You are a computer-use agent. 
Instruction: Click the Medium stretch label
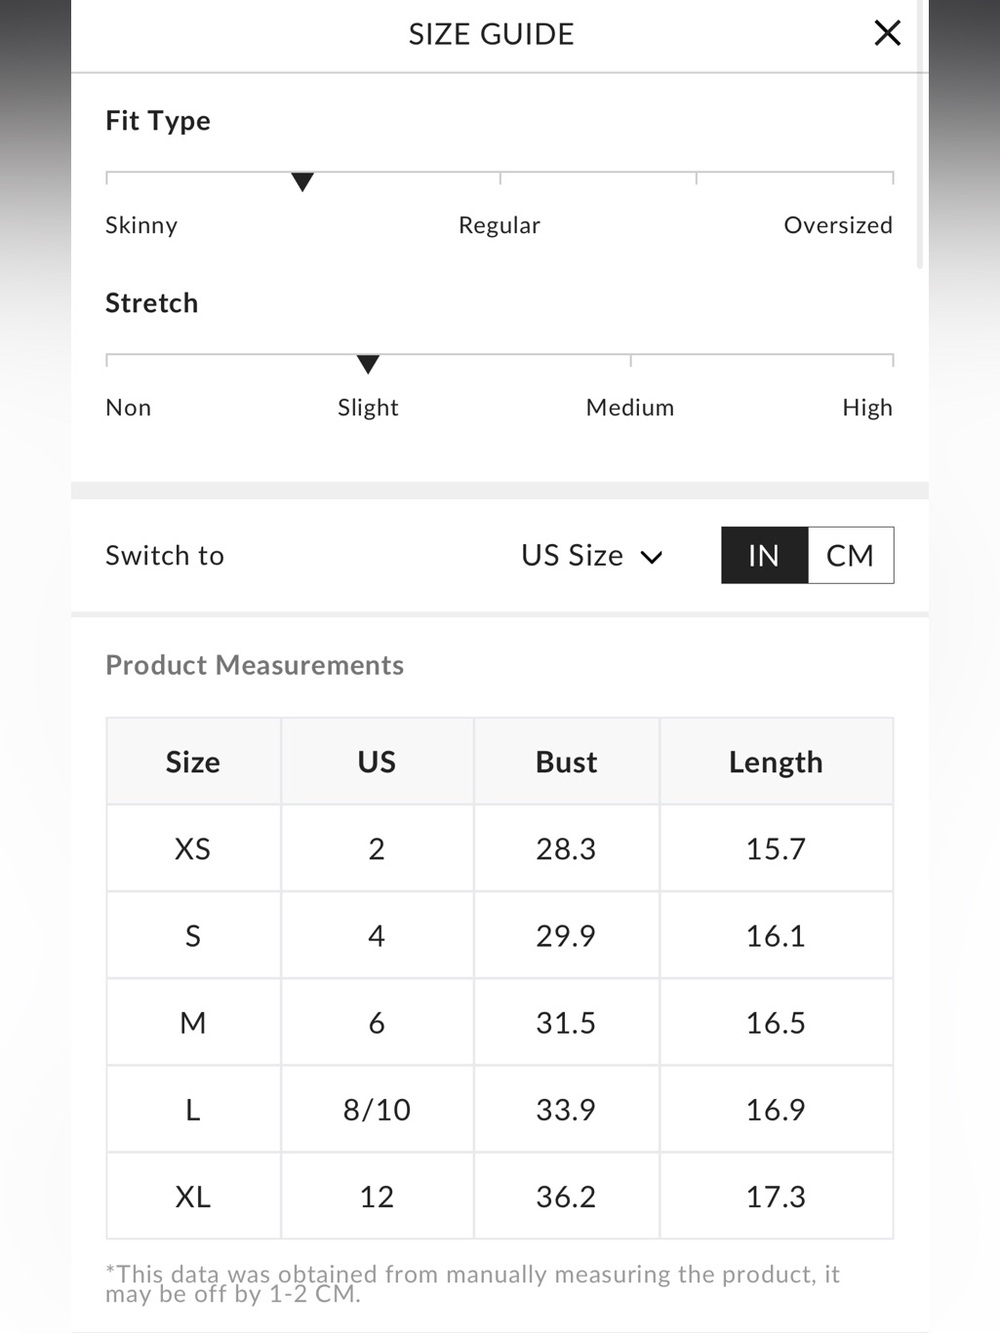point(630,407)
